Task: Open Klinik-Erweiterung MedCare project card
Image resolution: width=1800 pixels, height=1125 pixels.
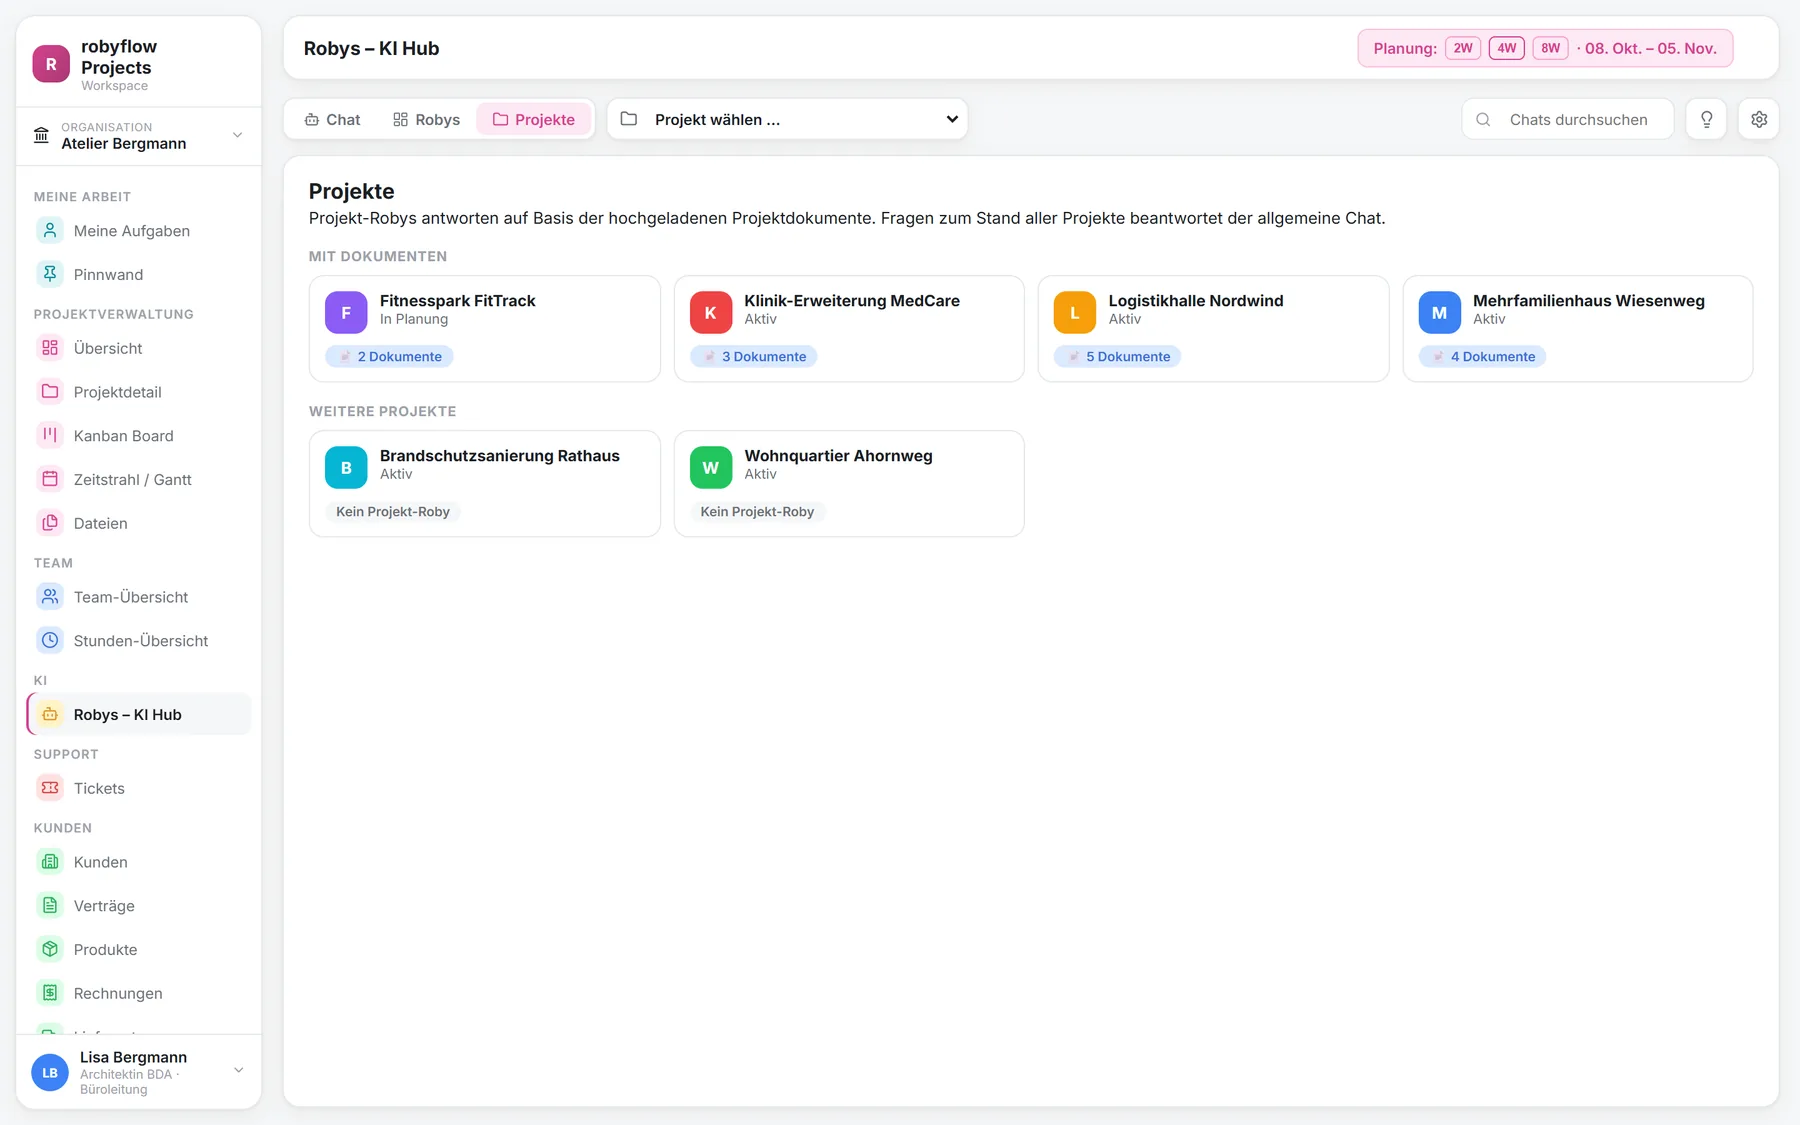Action: pos(849,329)
